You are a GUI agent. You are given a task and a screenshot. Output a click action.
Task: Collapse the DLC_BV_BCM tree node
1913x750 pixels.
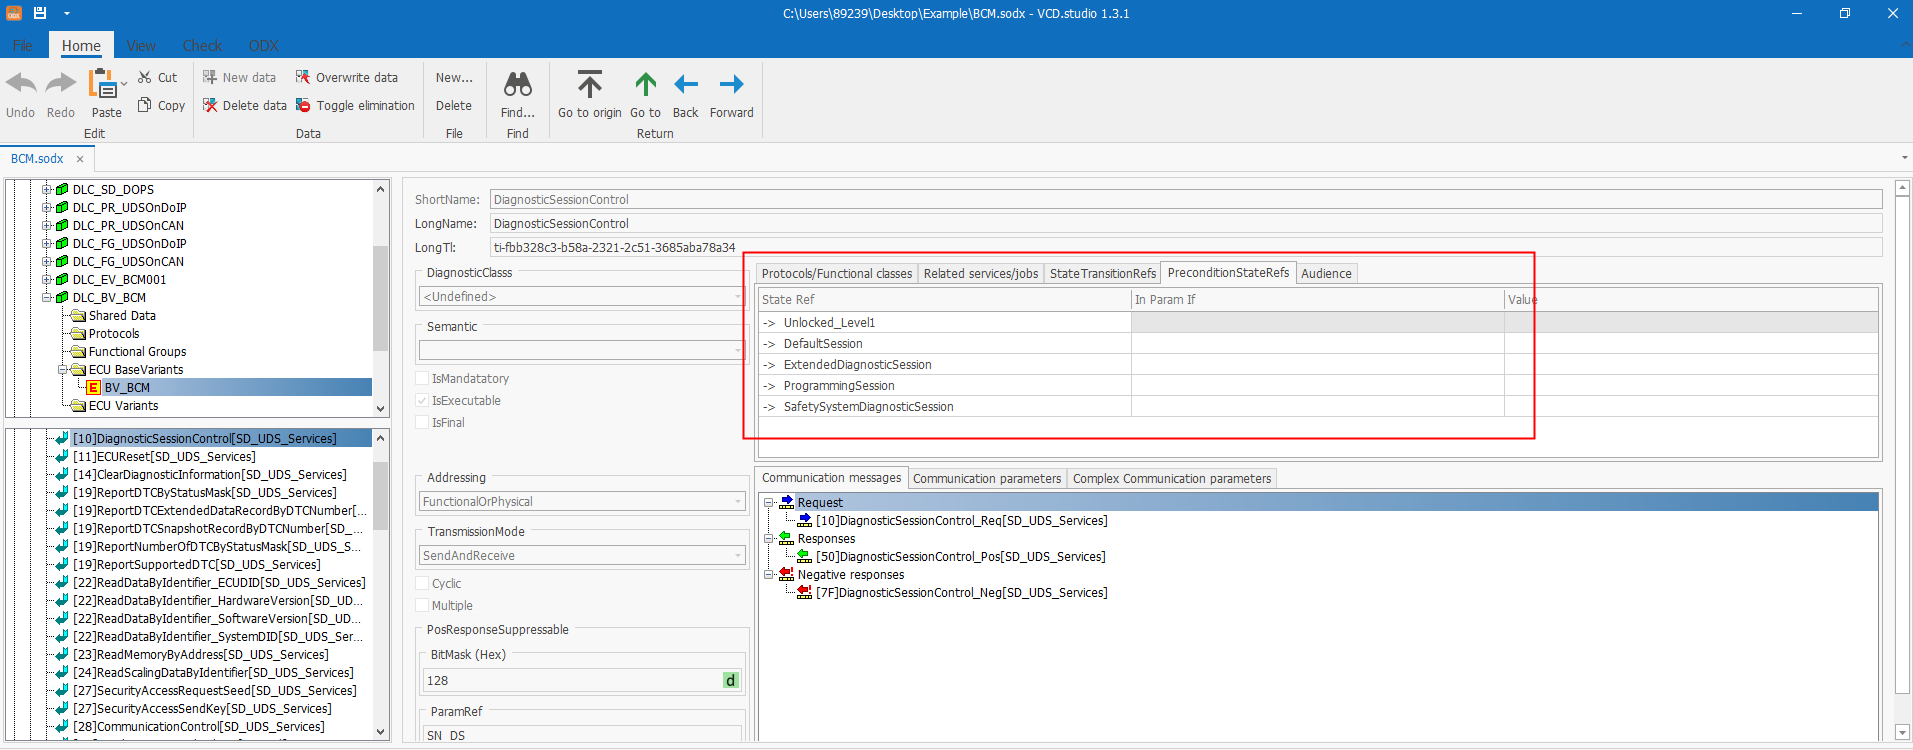(47, 298)
